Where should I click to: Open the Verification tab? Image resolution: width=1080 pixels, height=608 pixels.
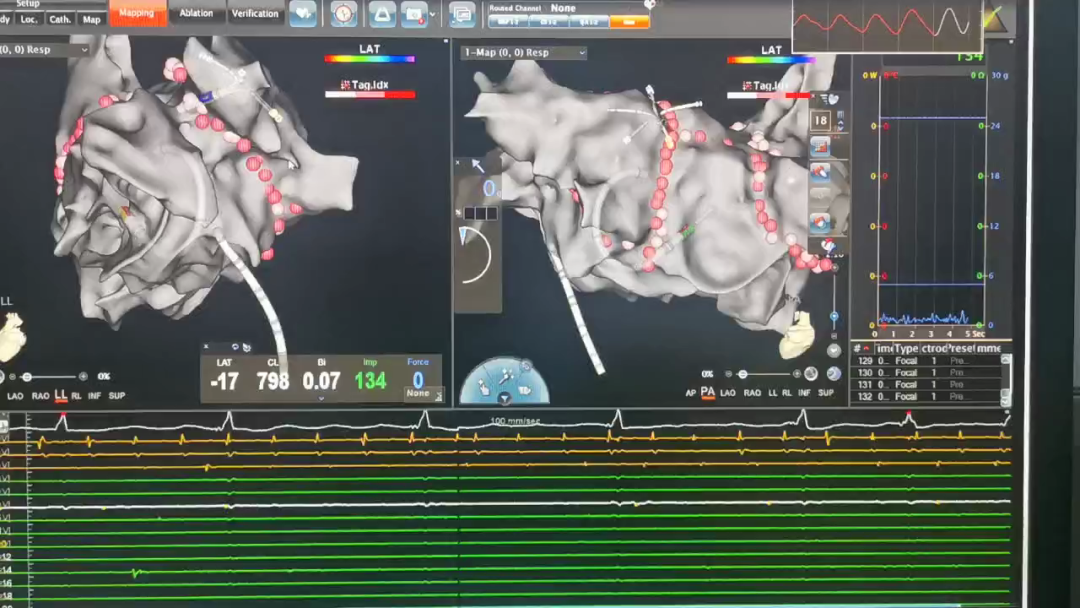(x=255, y=14)
